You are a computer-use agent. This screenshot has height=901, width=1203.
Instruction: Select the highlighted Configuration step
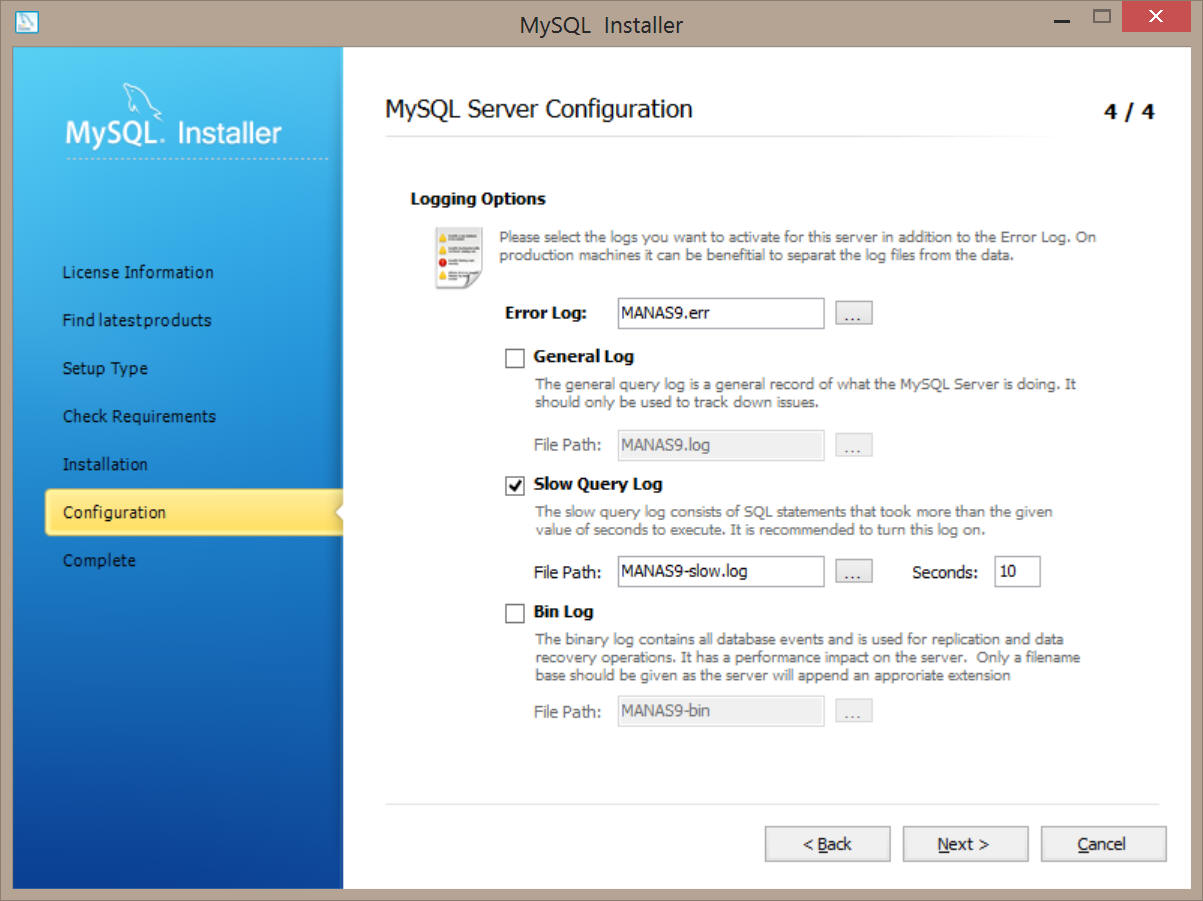tap(194, 512)
